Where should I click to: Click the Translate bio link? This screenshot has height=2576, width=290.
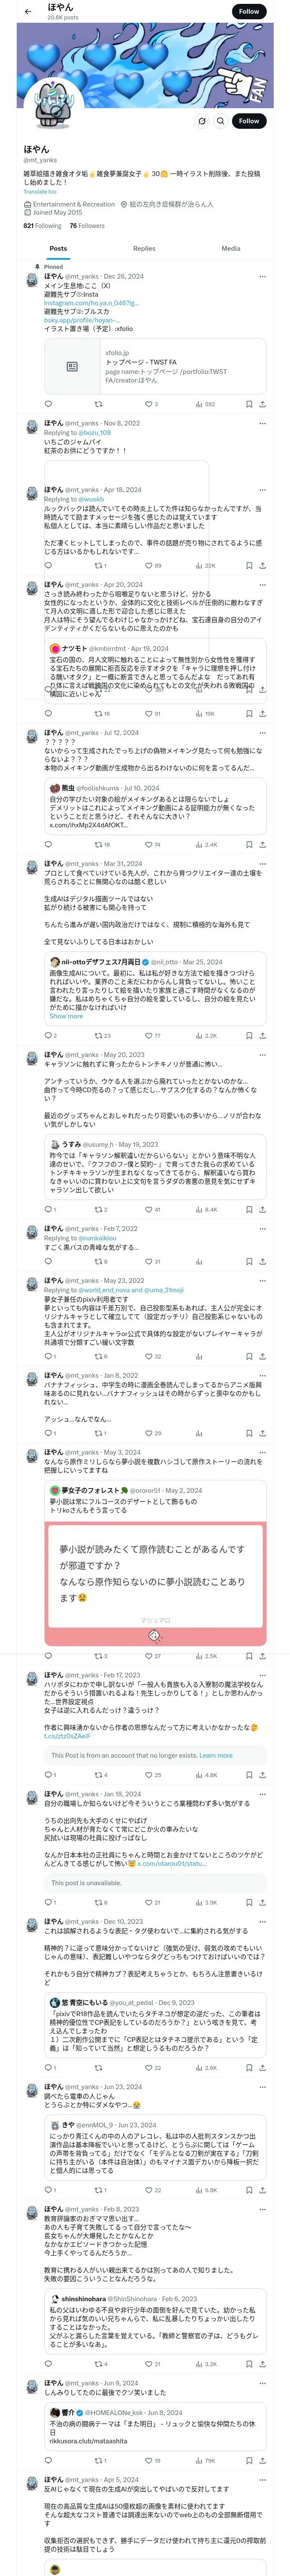(x=40, y=191)
